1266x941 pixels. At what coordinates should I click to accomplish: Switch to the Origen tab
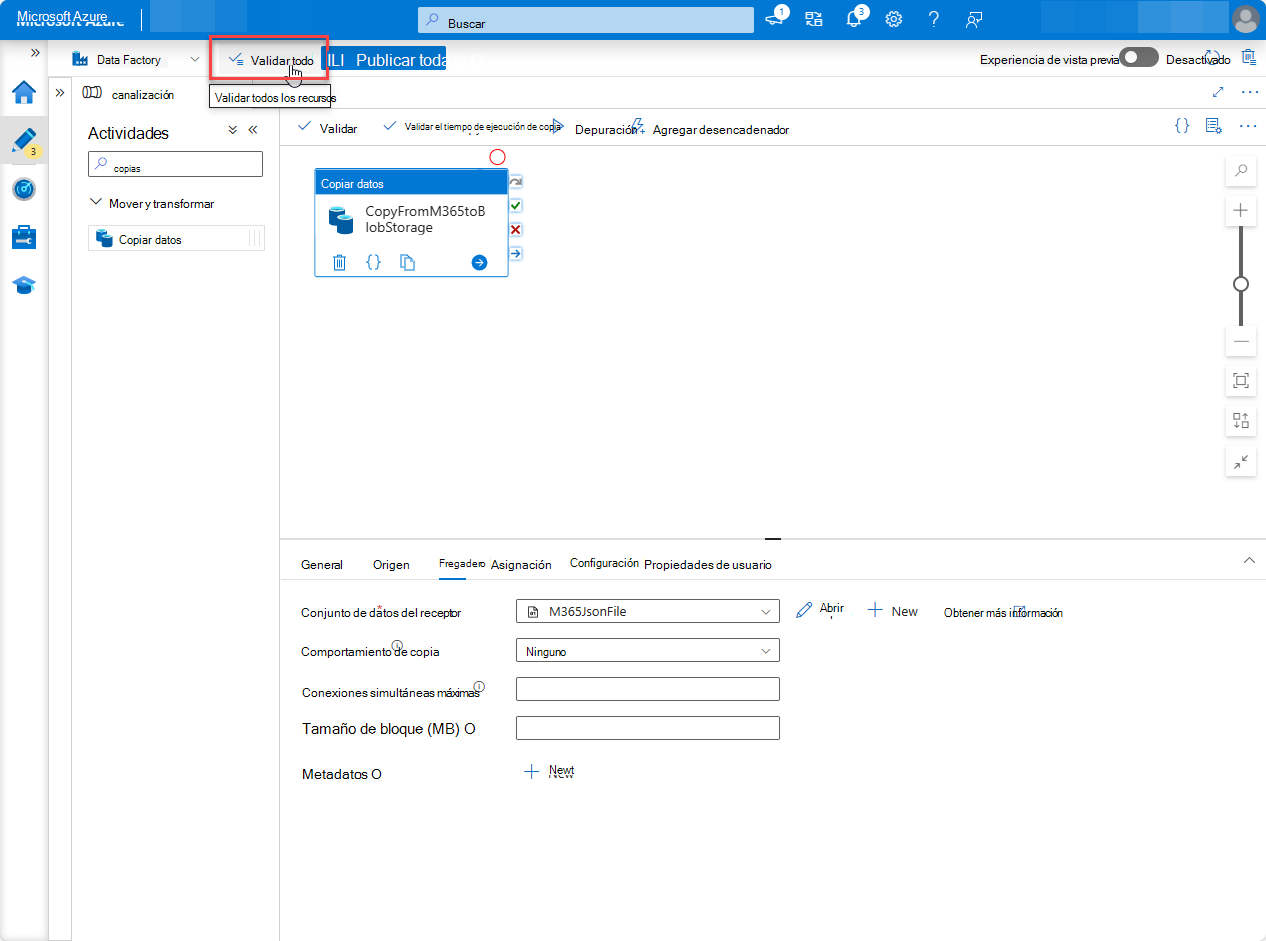[x=390, y=564]
